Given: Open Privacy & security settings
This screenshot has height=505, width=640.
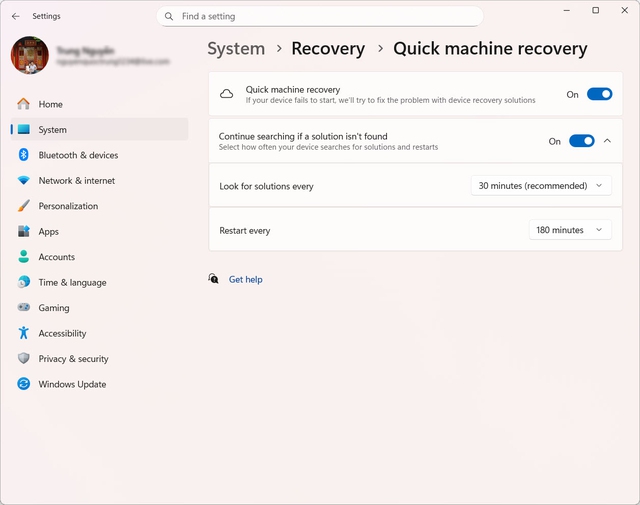Looking at the screenshot, I should tap(99, 359).
